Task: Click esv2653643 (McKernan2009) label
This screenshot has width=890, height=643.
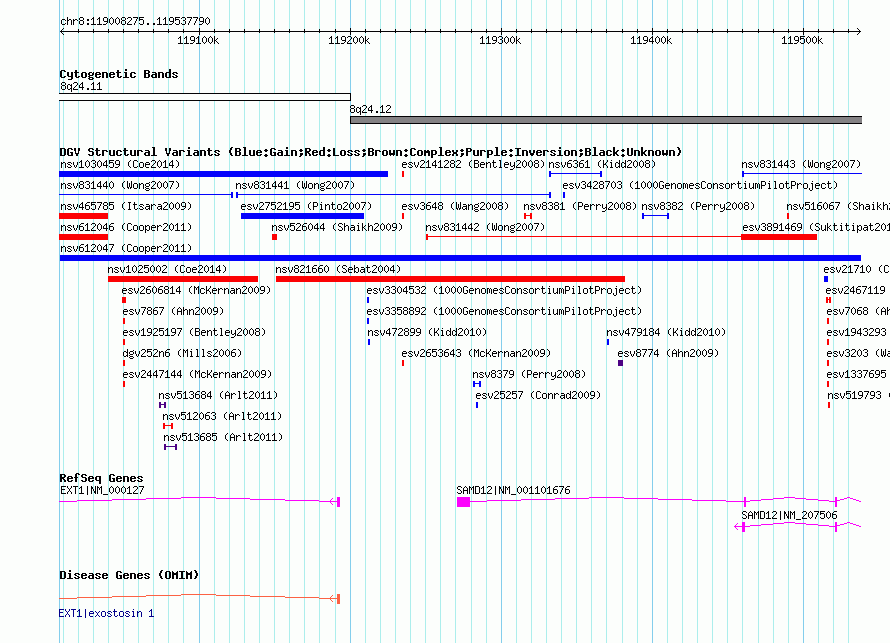Action: [476, 353]
